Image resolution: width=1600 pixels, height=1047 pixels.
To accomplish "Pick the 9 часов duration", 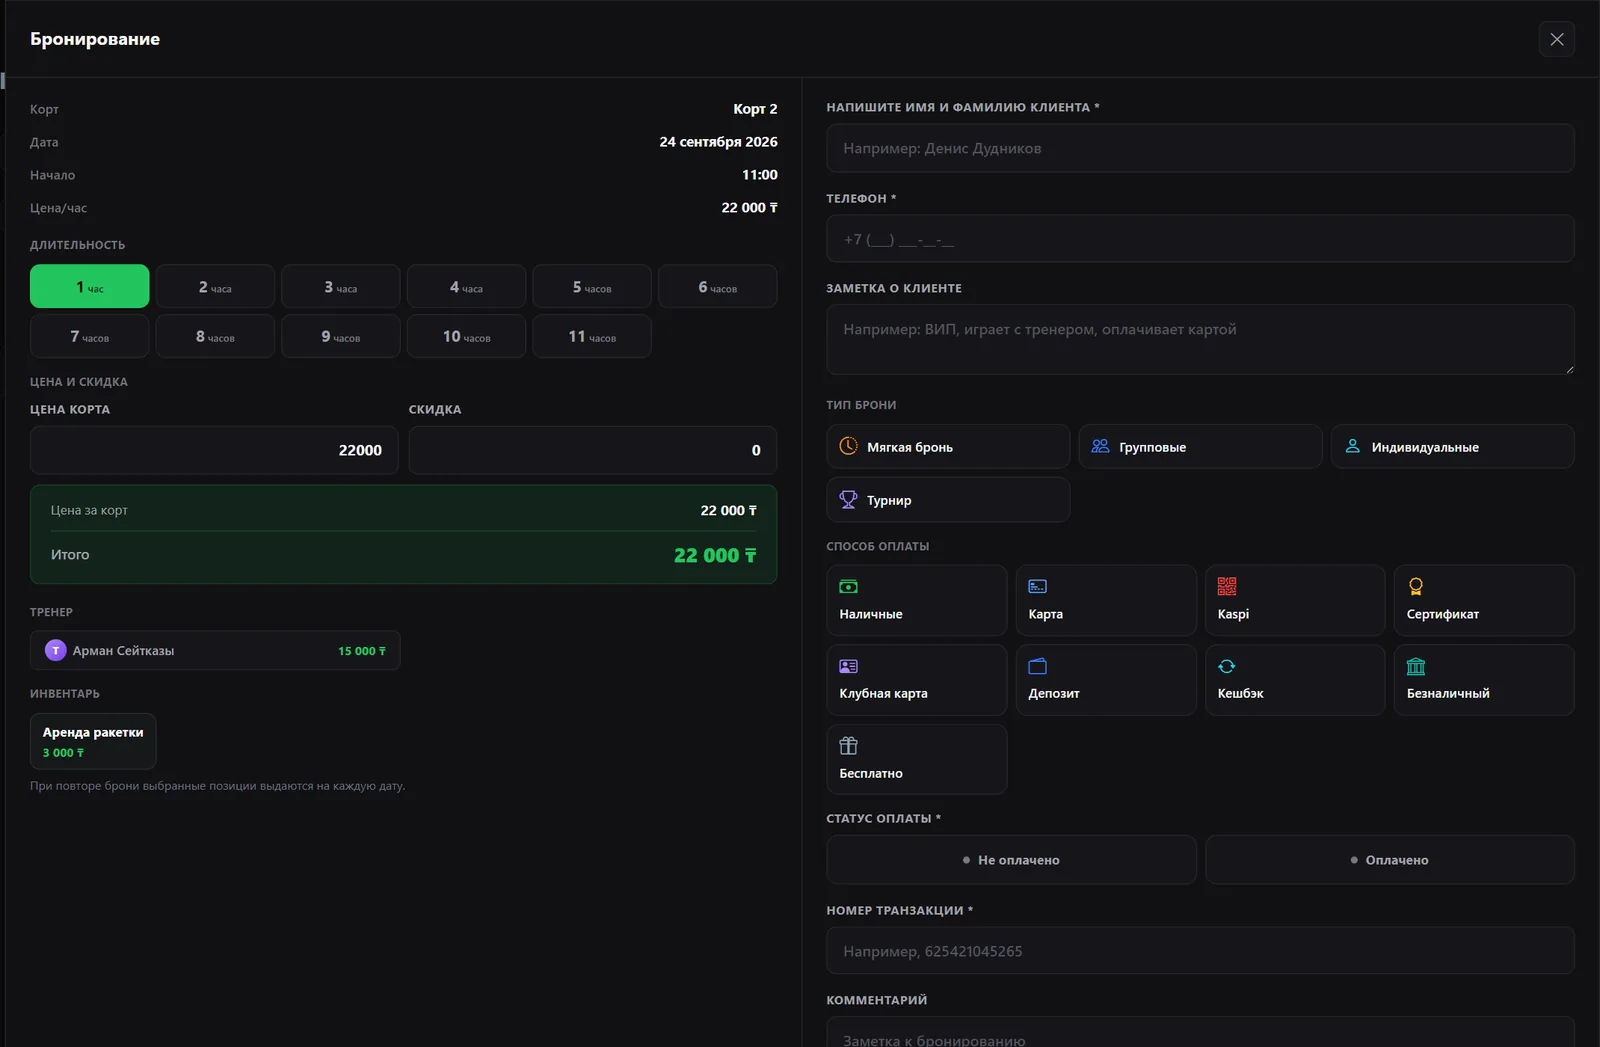I will (341, 336).
